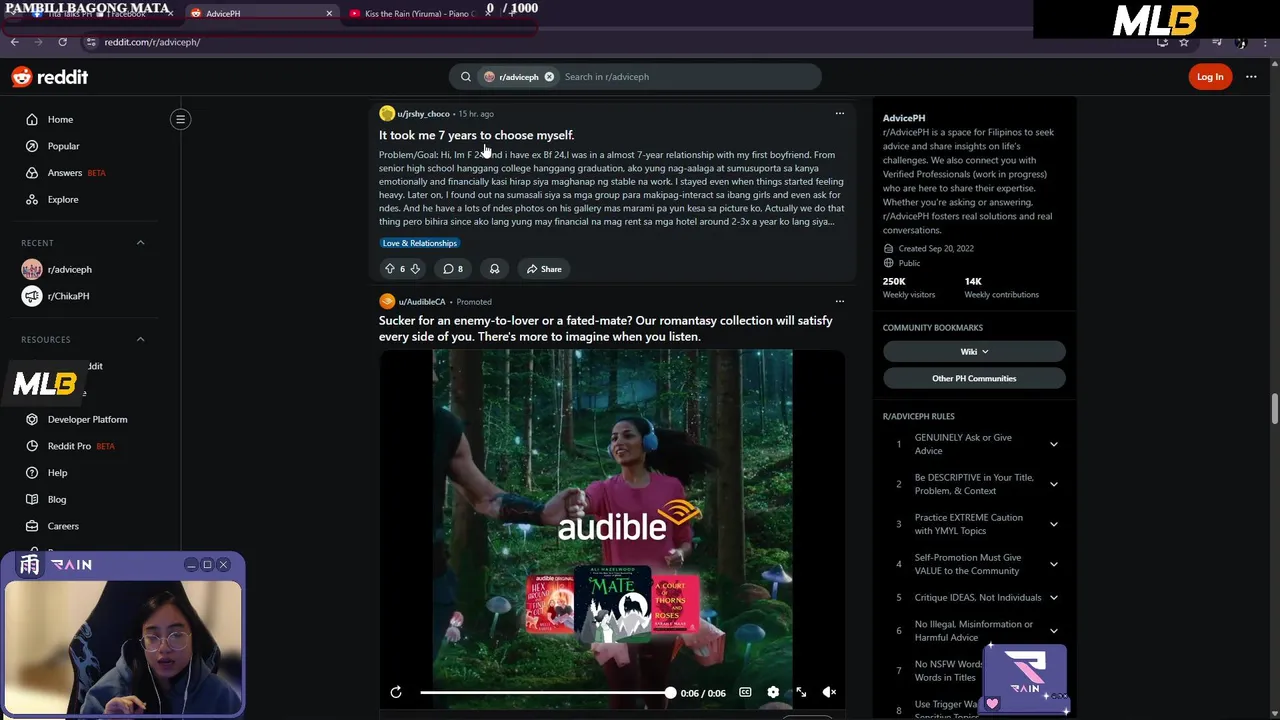Open Home in the sidebar
This screenshot has width=1280, height=720.
(60, 119)
